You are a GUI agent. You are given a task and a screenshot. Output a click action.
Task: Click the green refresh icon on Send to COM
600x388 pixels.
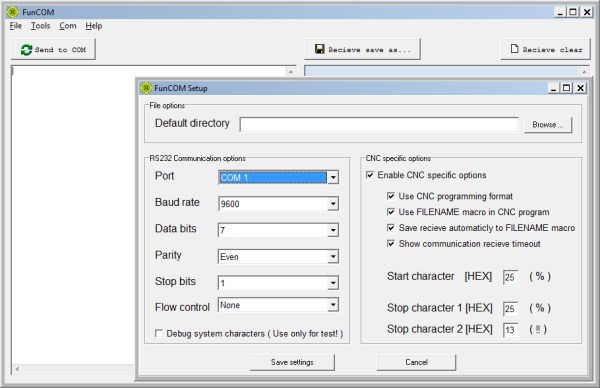(x=26, y=50)
